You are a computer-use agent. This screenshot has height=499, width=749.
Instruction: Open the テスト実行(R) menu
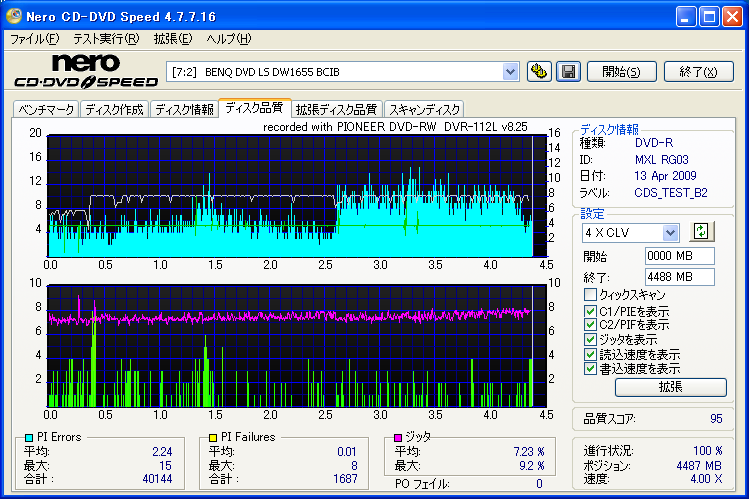[106, 39]
